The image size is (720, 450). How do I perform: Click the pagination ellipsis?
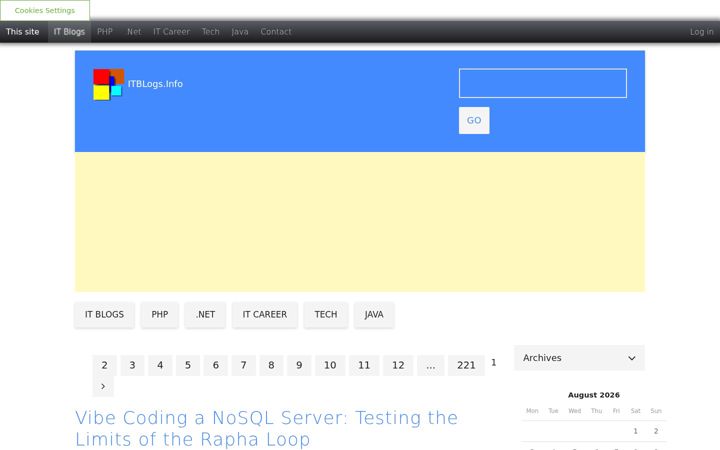(x=431, y=365)
